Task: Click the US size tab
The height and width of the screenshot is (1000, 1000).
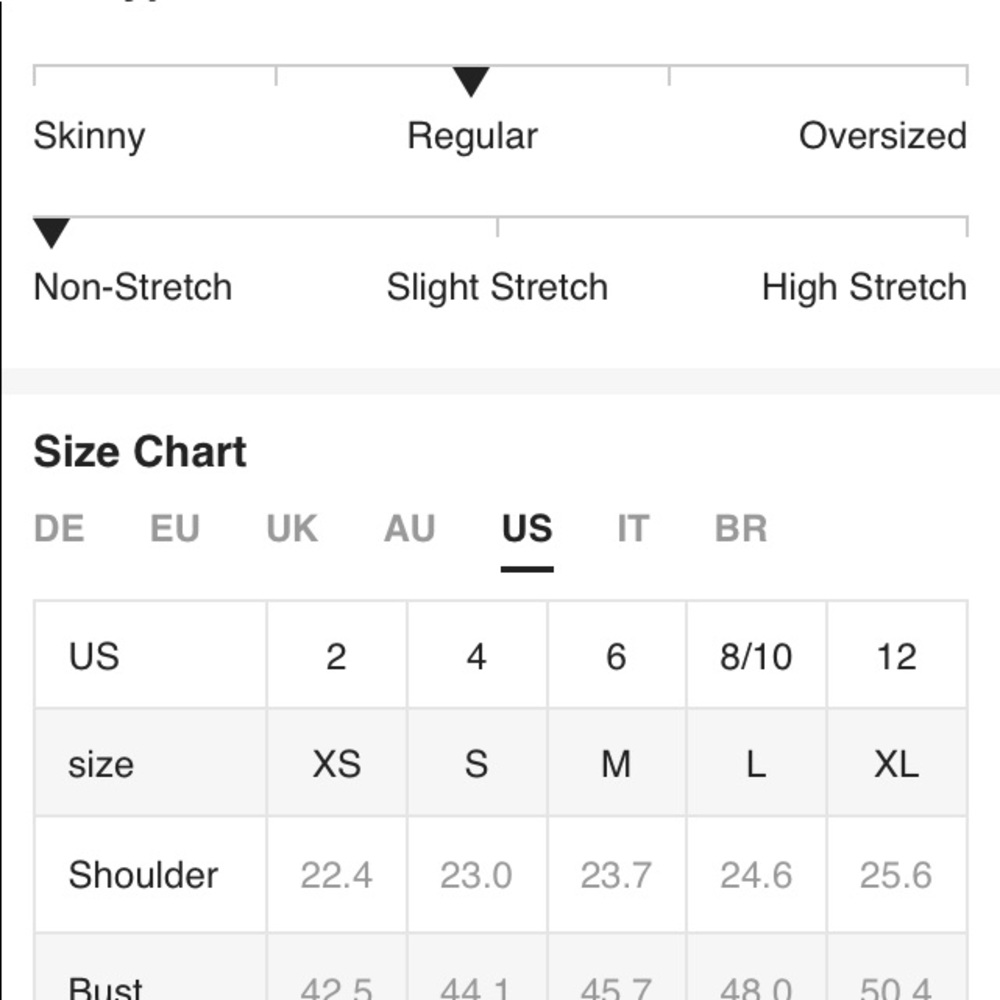Action: click(x=527, y=528)
